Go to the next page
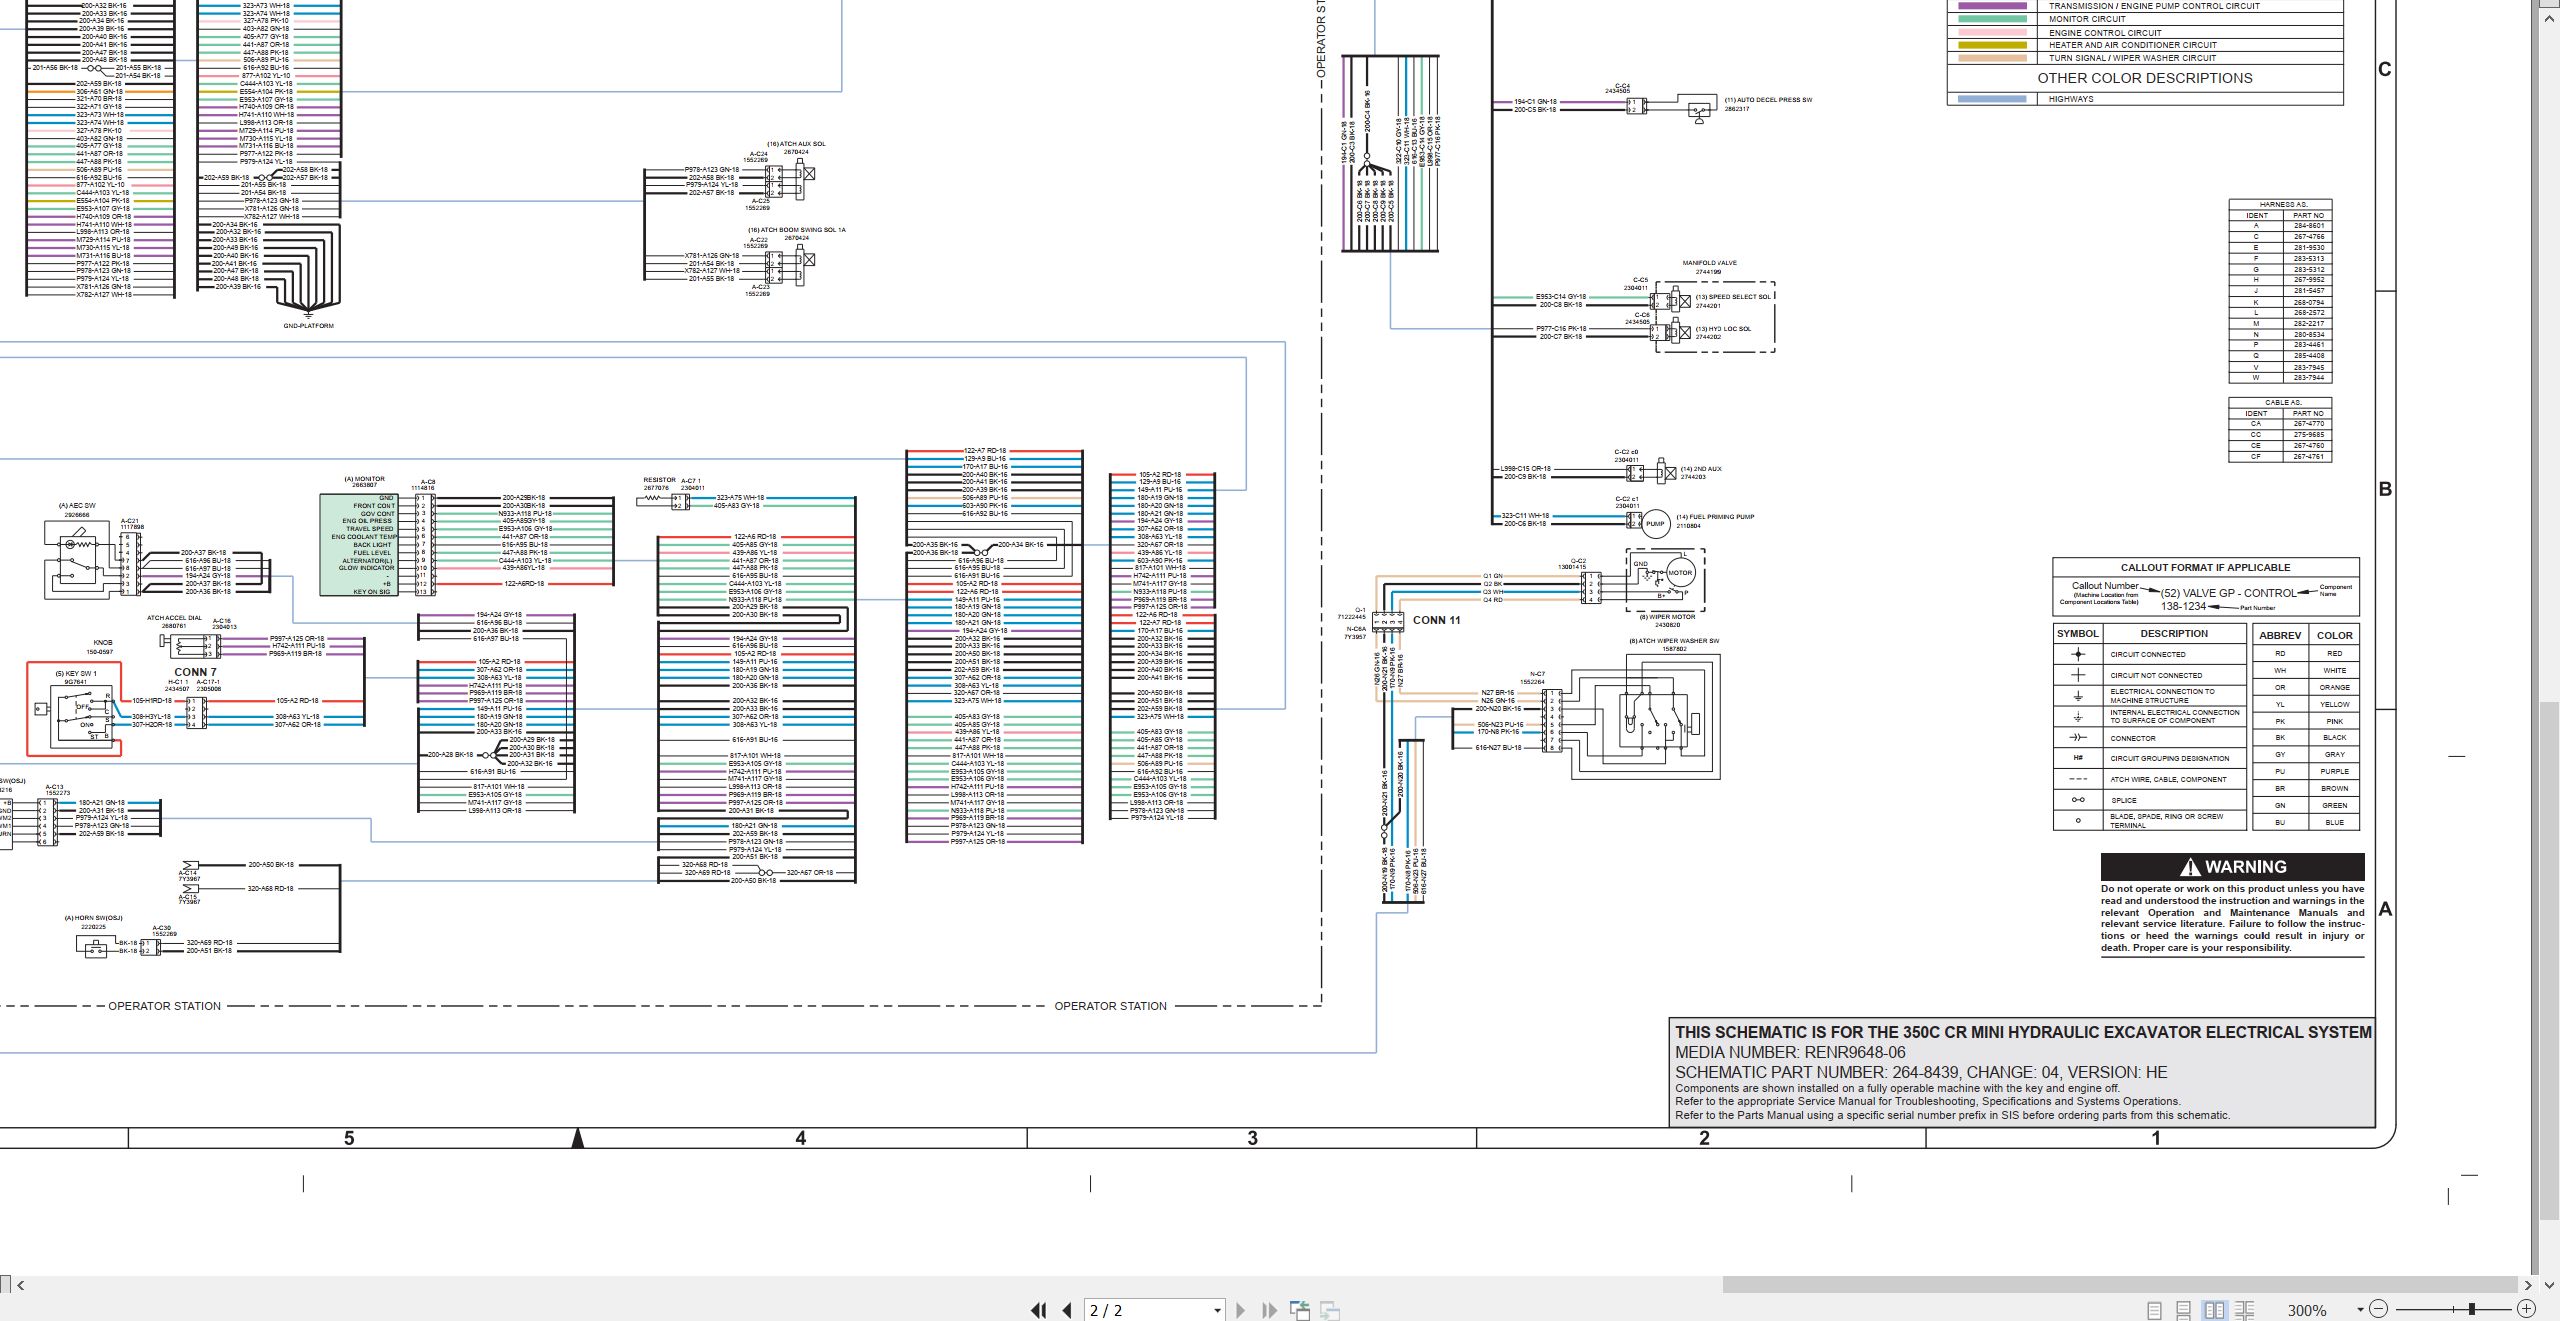Image resolution: width=2560 pixels, height=1321 pixels. click(1241, 1310)
